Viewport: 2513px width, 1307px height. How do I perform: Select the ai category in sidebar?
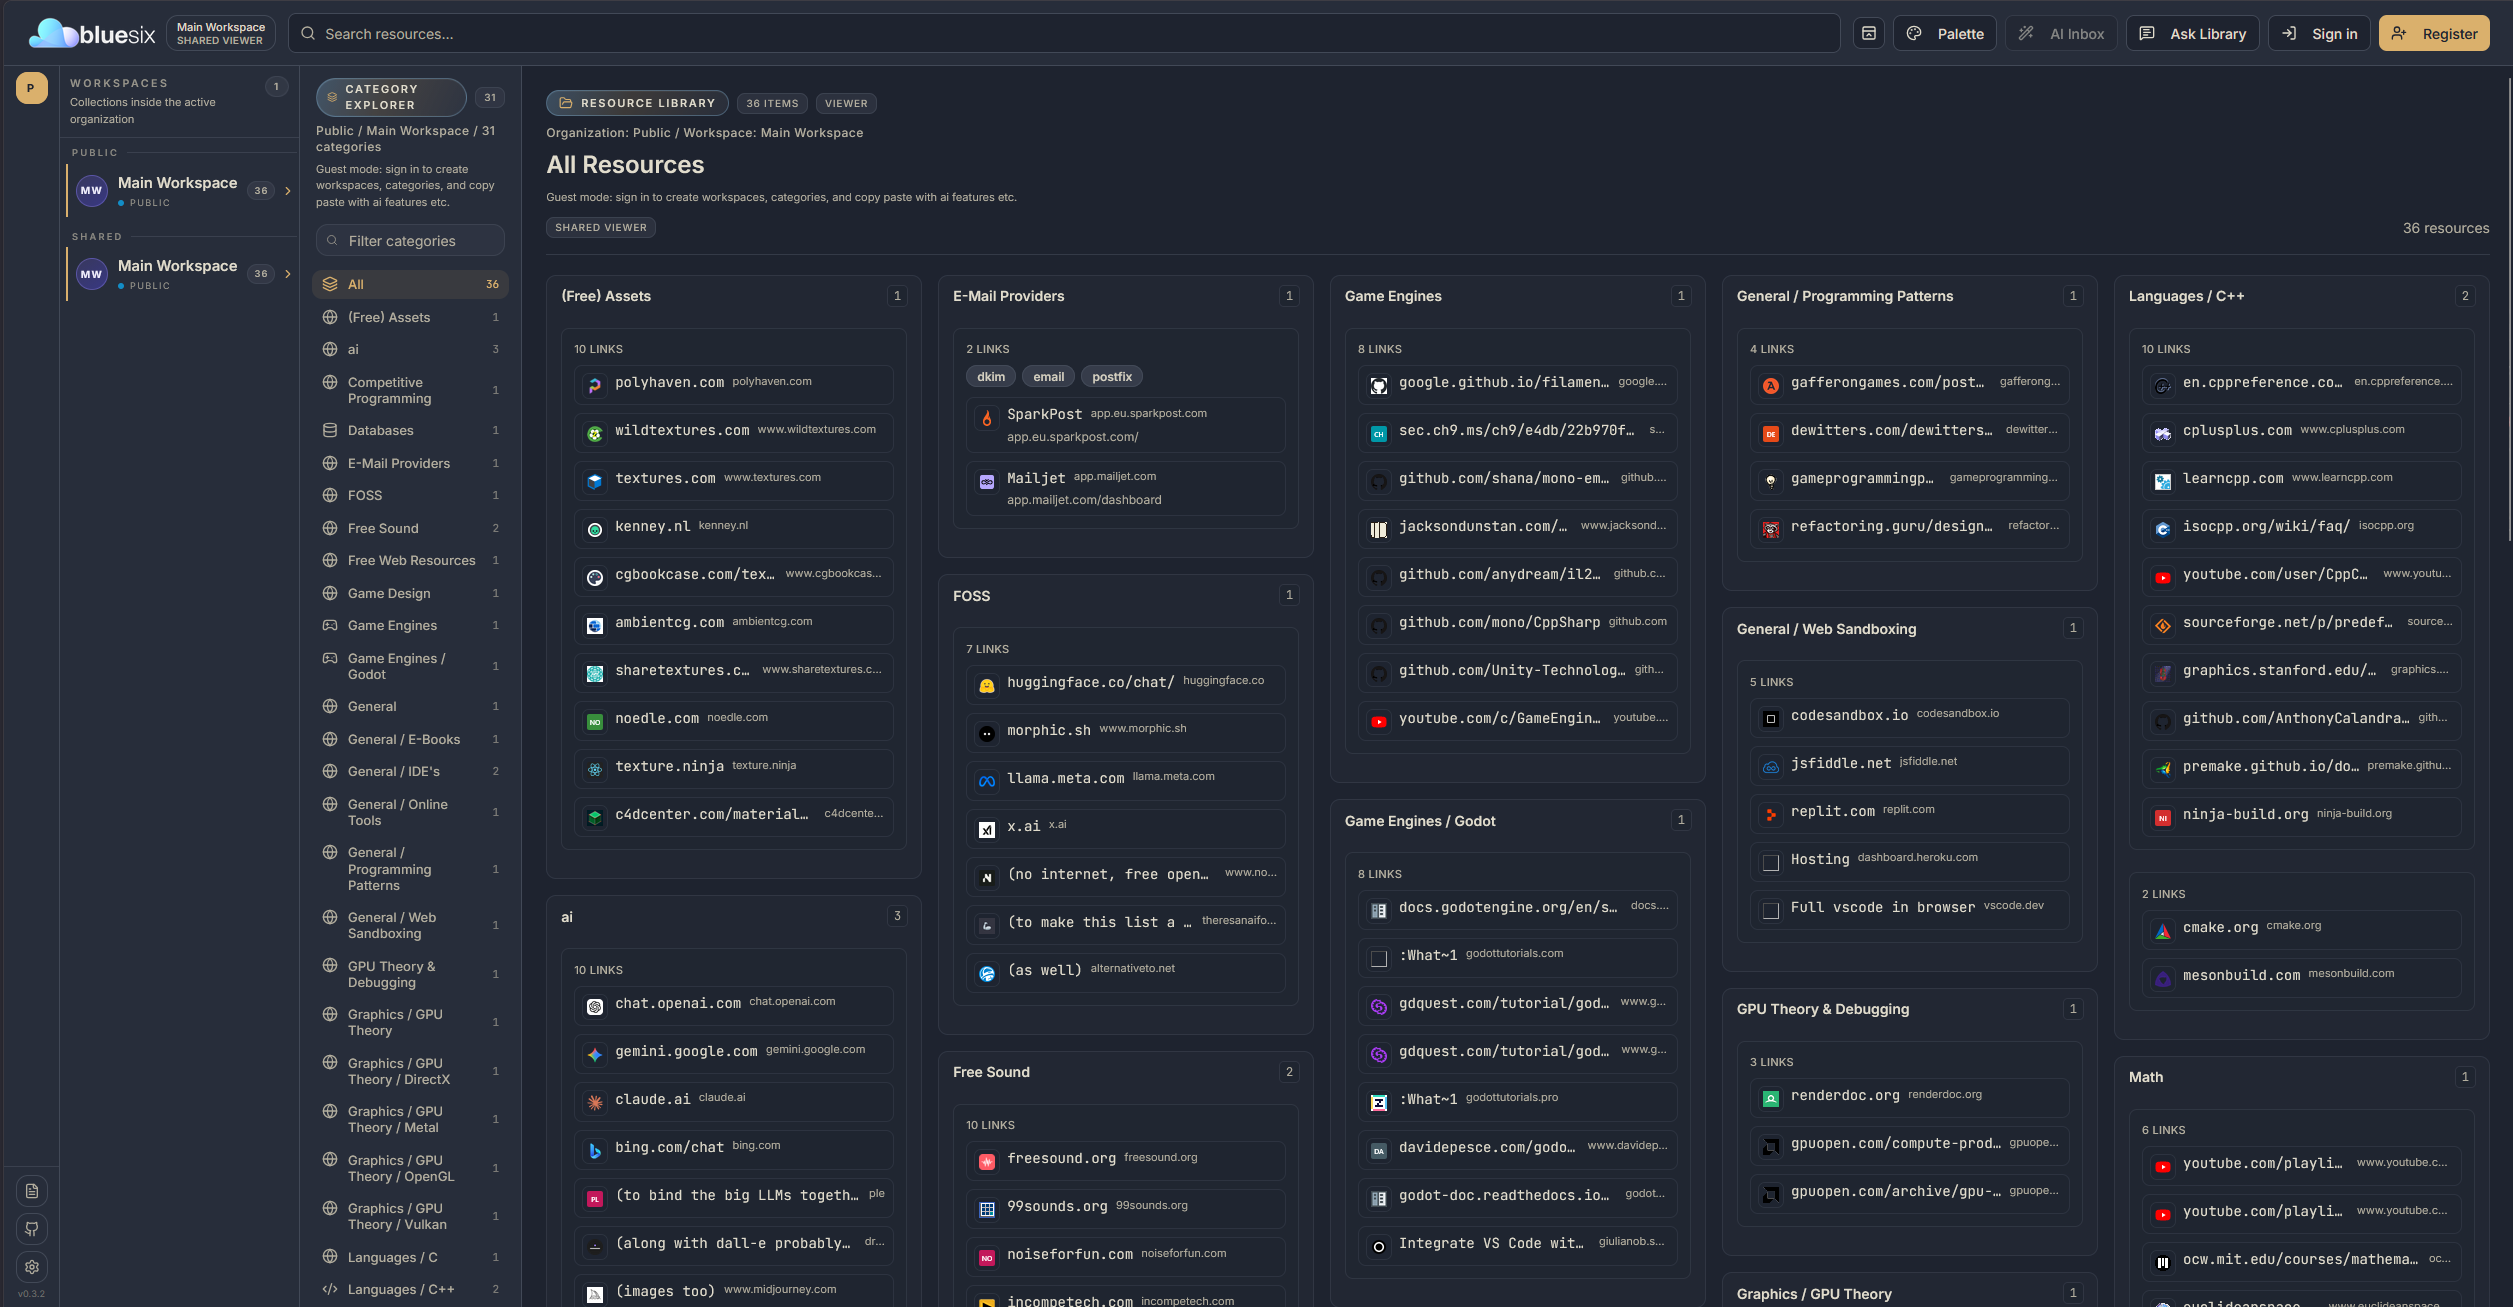411,350
